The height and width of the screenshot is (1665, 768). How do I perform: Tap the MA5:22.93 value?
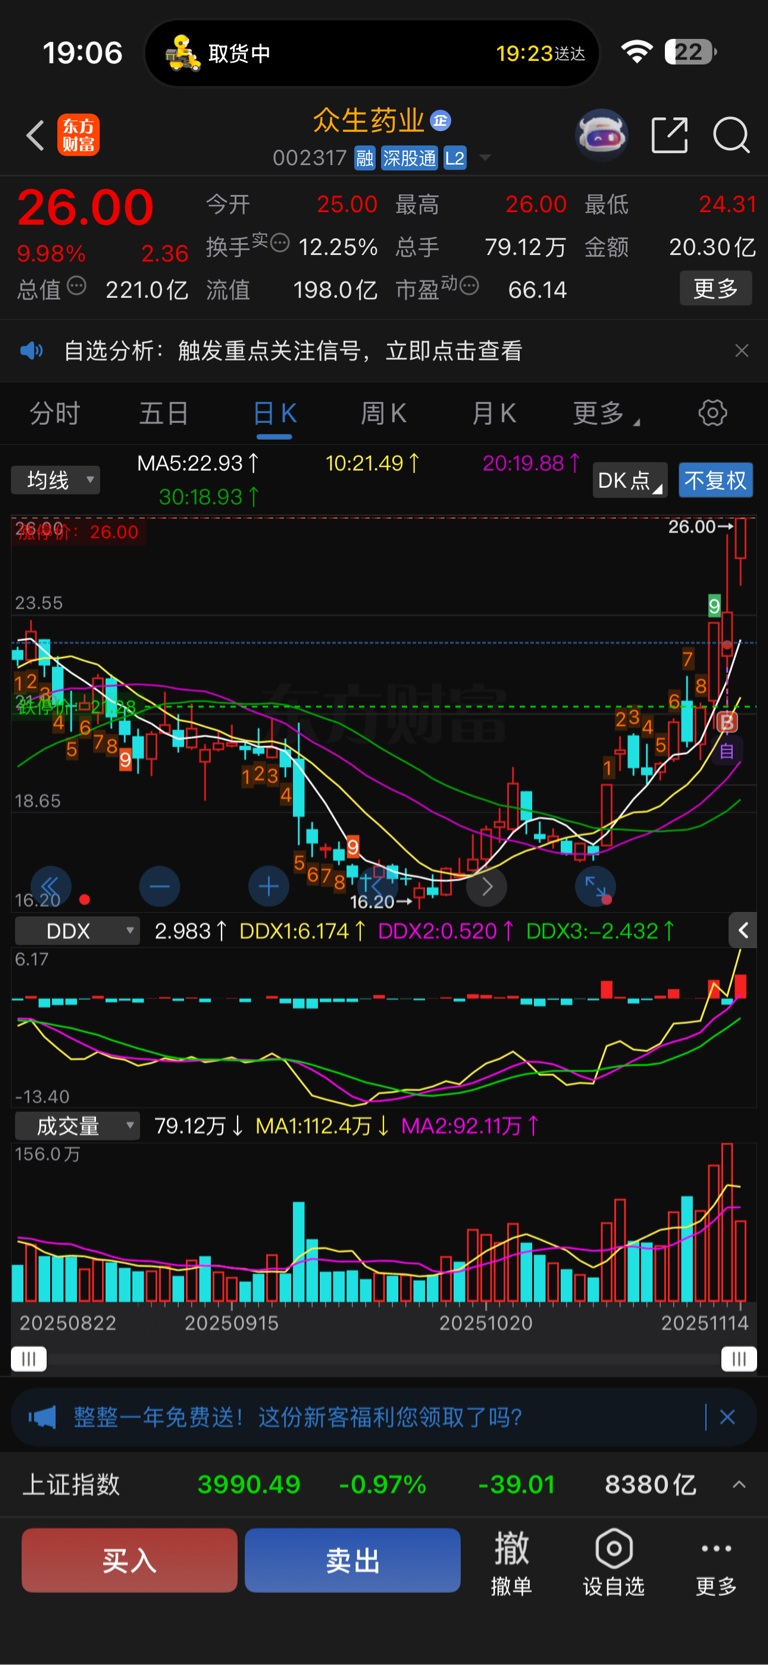198,463
